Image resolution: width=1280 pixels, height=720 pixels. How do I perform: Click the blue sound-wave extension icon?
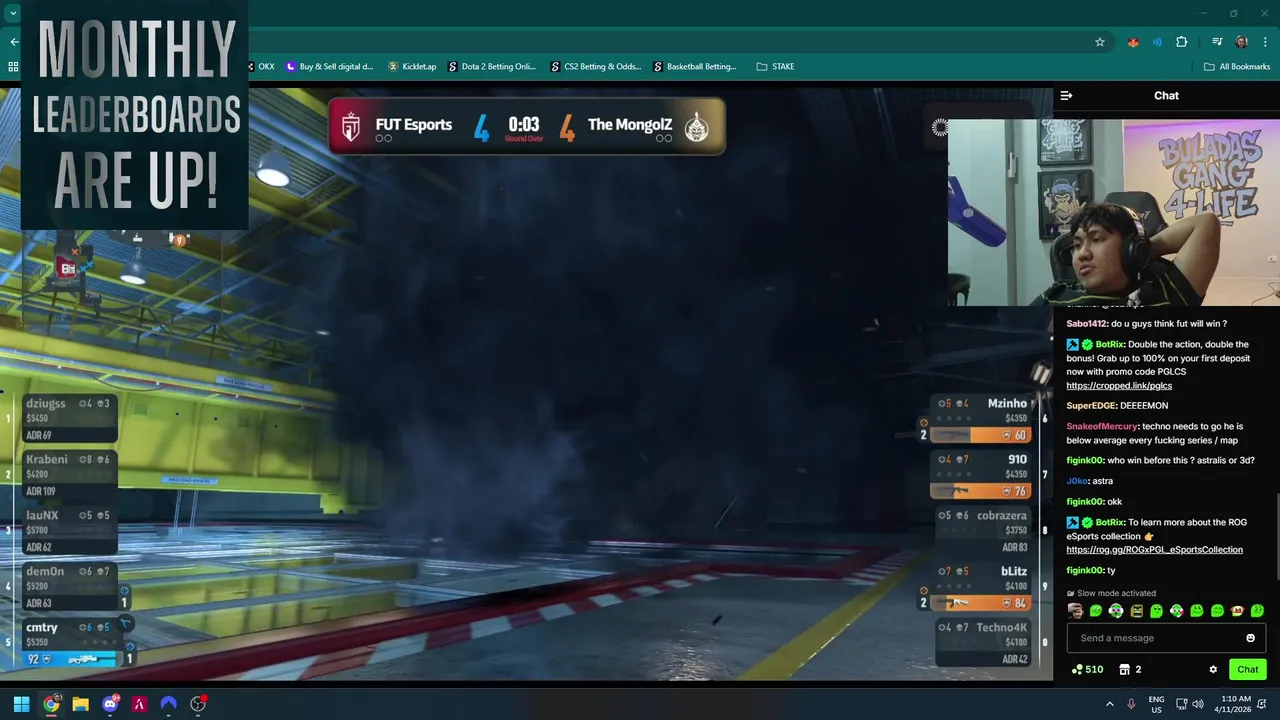click(x=1157, y=42)
